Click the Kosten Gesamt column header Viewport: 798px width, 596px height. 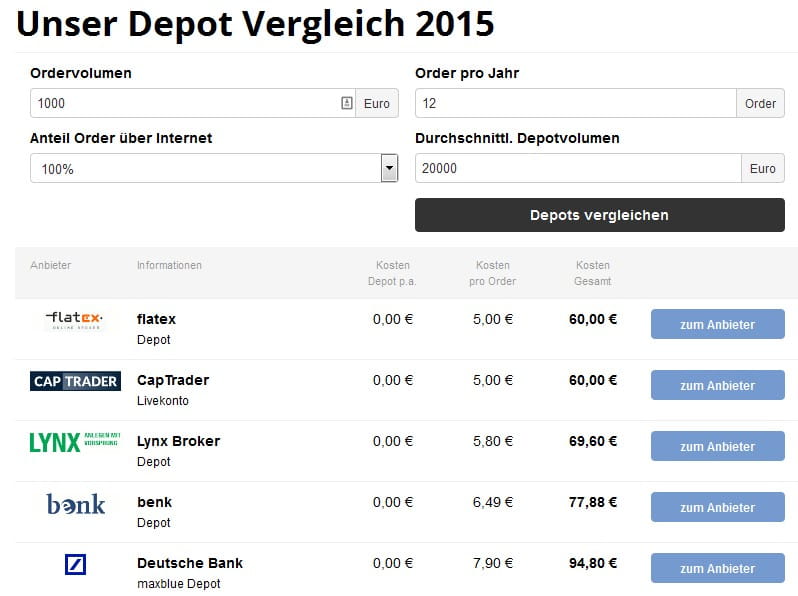(592, 273)
